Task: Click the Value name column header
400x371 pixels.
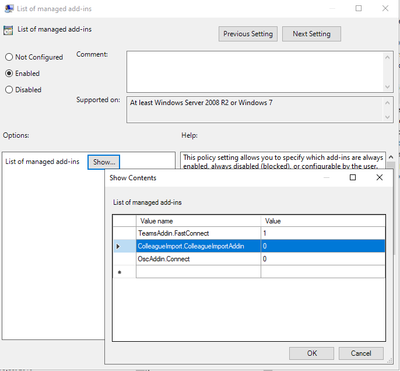Action: [198, 221]
